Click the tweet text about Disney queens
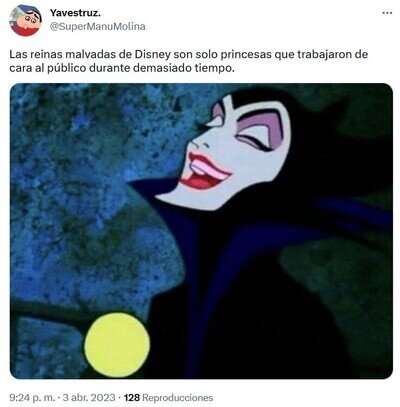400x407 pixels. coord(188,61)
